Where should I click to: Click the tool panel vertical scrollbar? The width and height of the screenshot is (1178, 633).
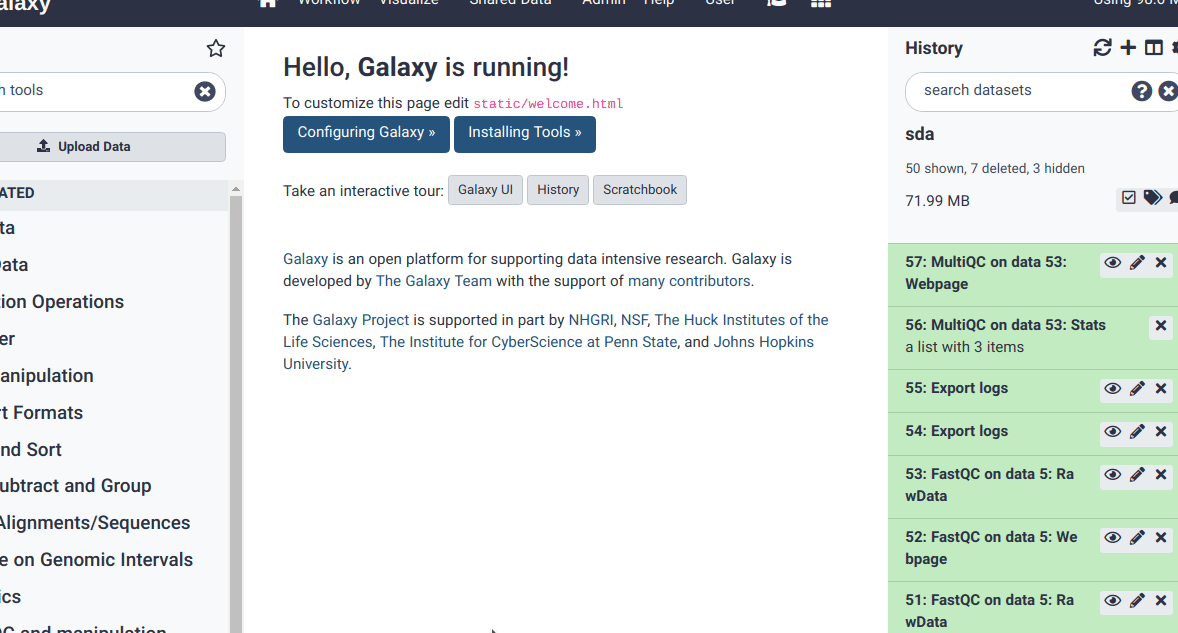point(236,413)
